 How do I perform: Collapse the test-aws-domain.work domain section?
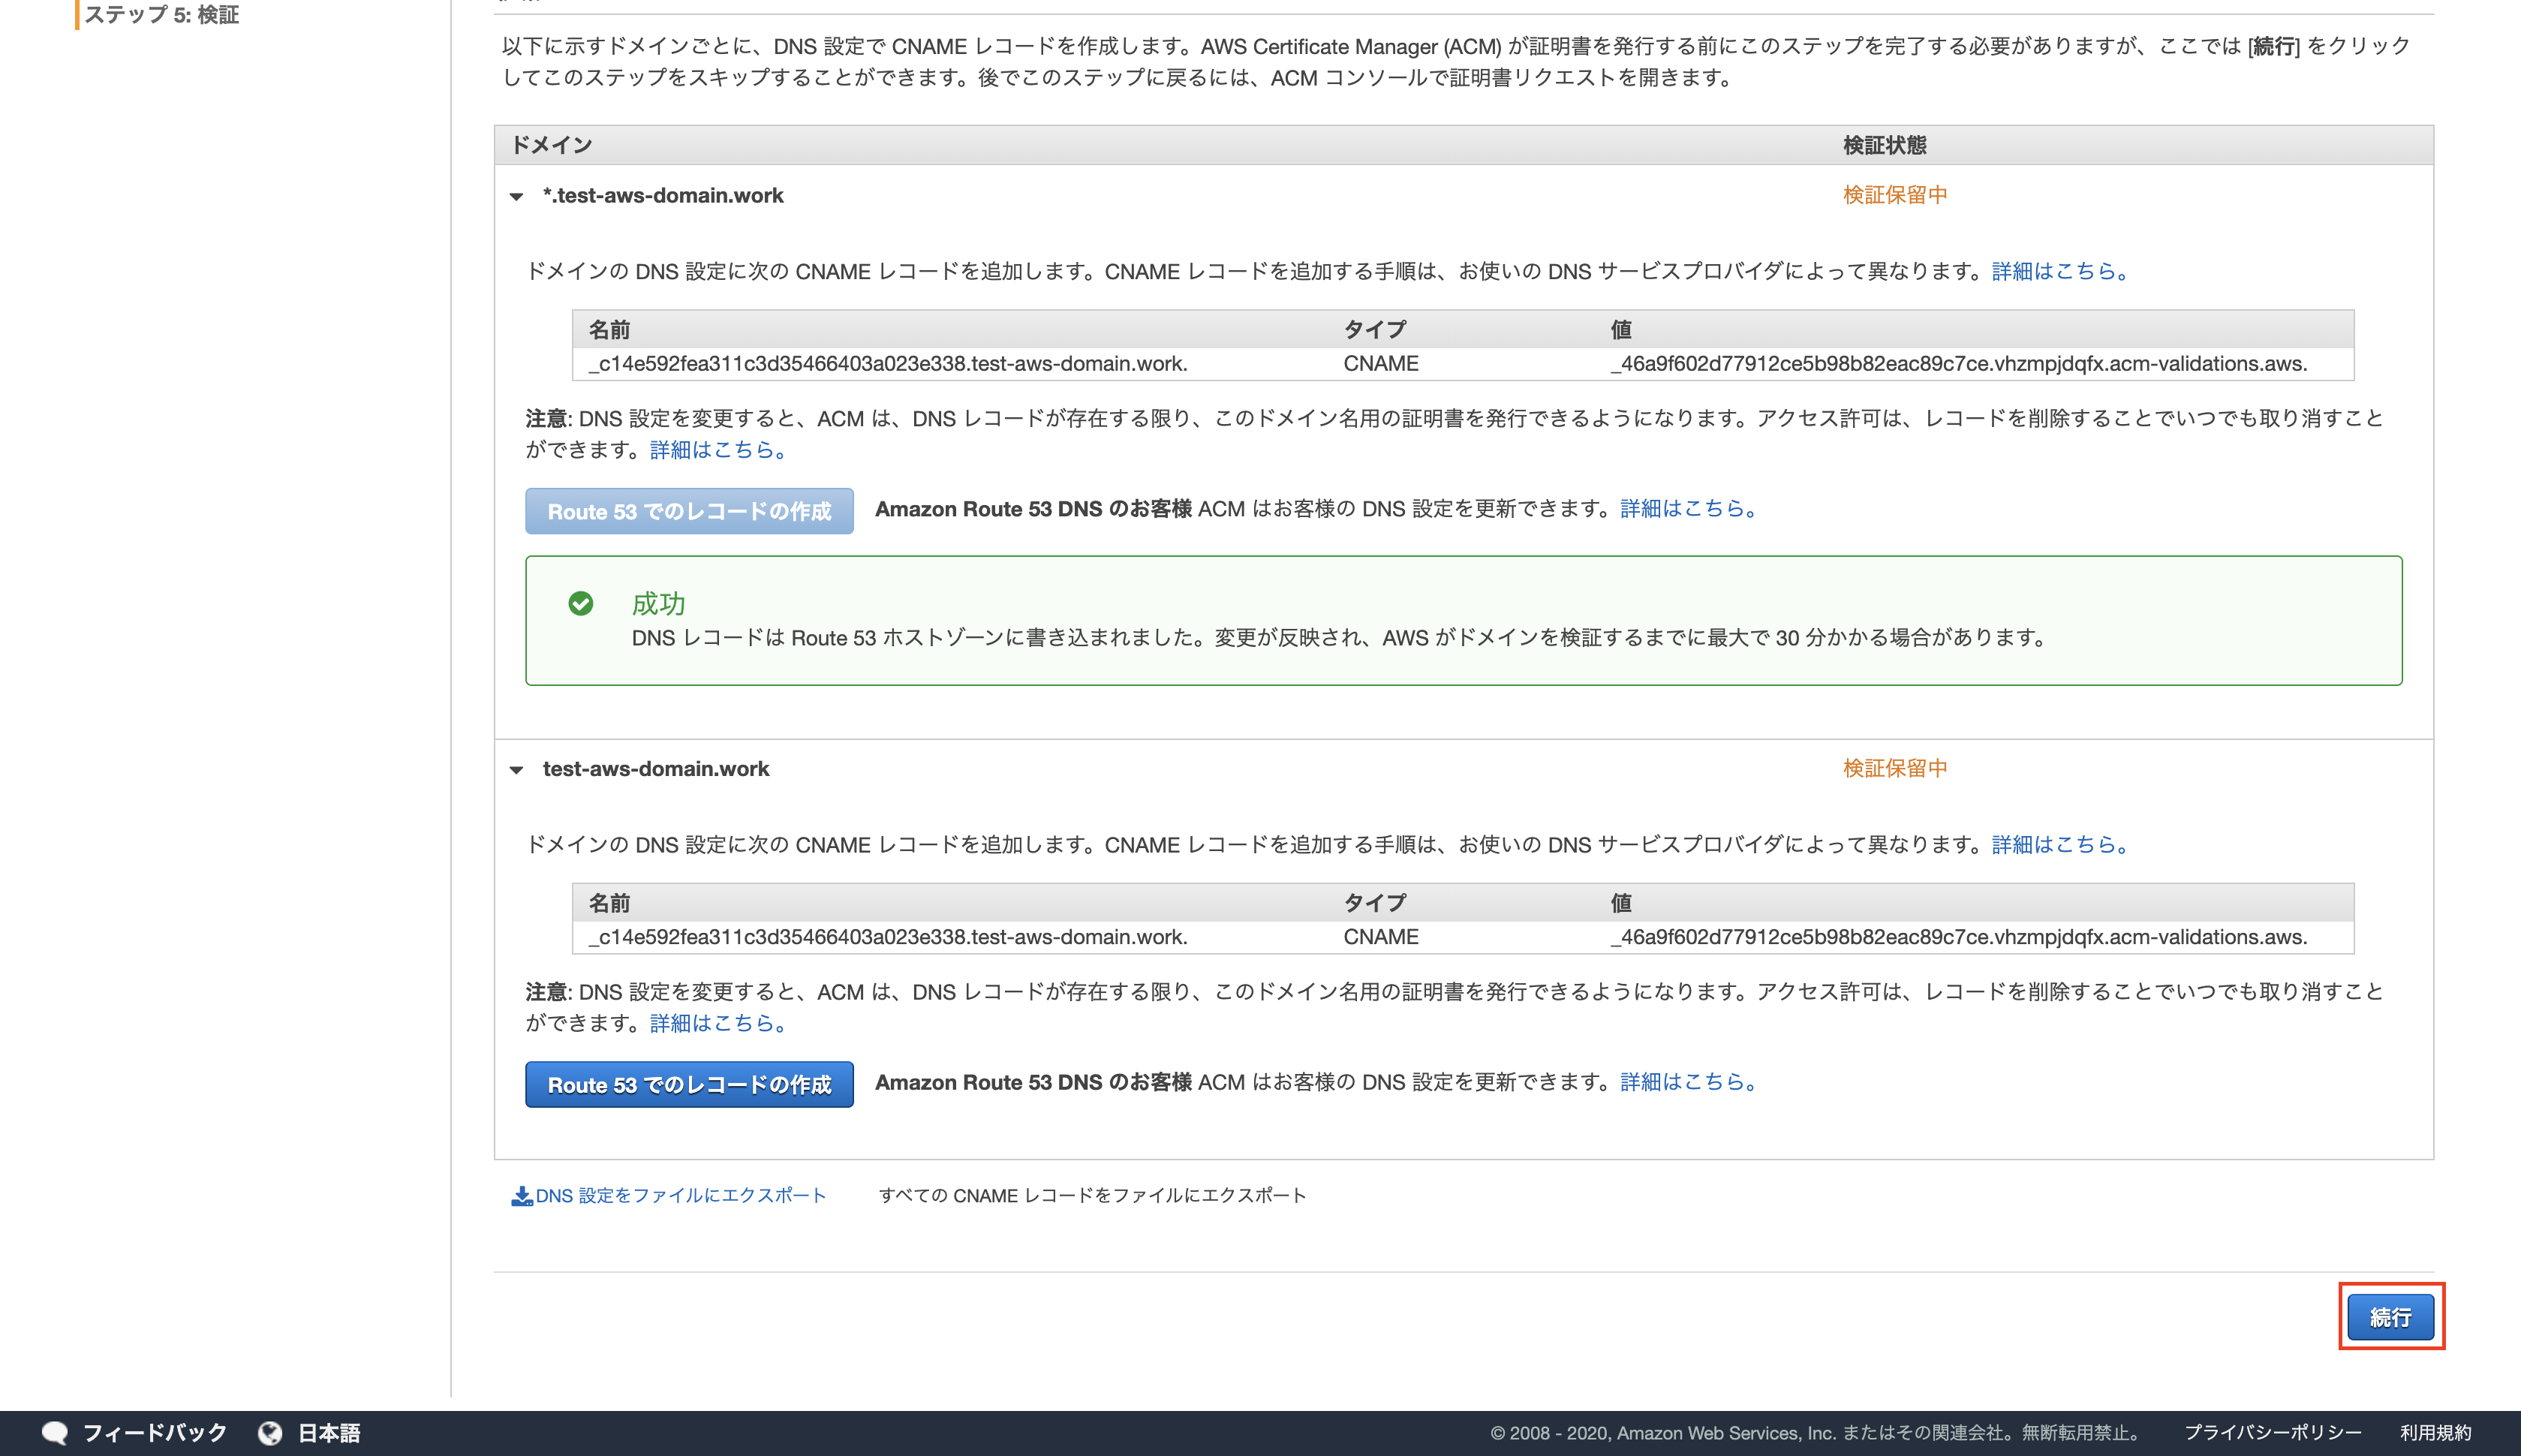pyautogui.click(x=516, y=769)
